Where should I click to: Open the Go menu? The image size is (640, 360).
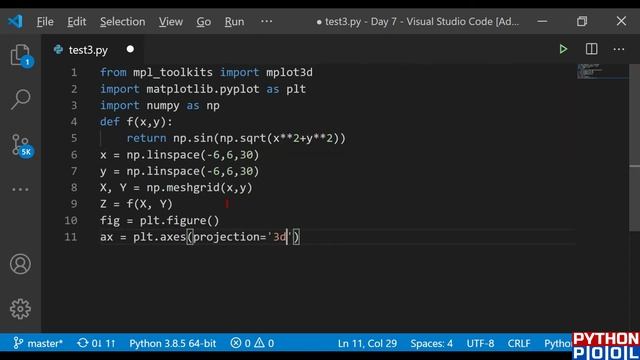coord(204,22)
